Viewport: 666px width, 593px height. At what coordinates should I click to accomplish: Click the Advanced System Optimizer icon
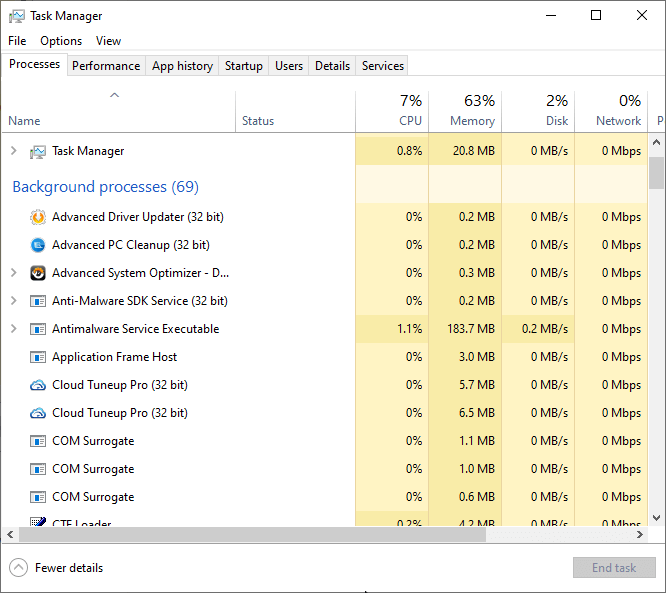coord(38,273)
